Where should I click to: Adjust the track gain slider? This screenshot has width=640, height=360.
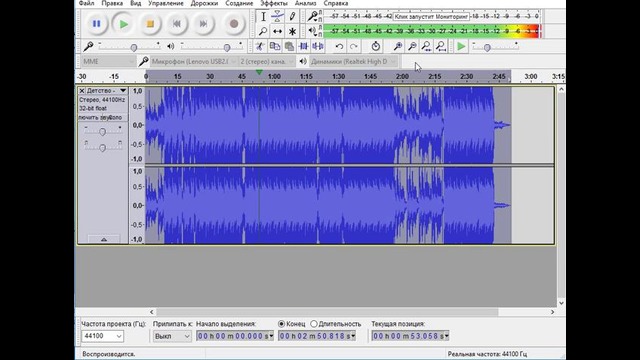[x=102, y=131]
